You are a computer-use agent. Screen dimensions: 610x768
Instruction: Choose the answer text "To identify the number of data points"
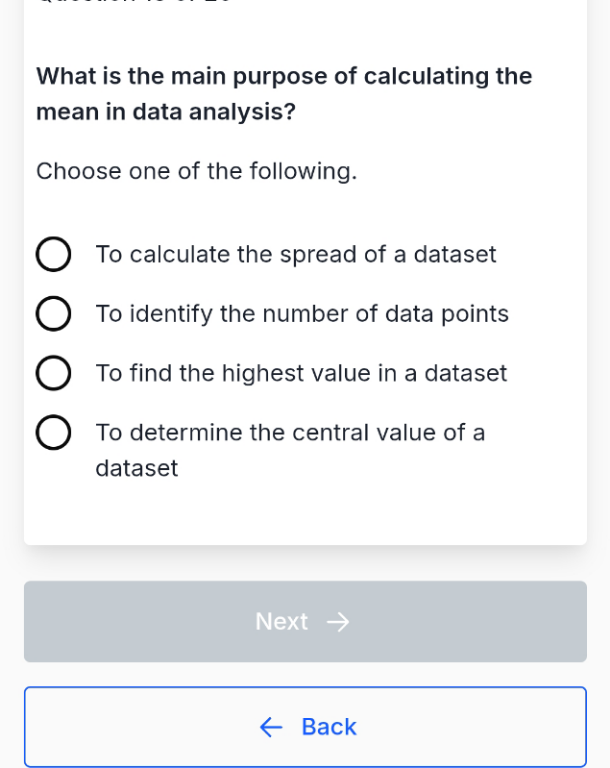[302, 314]
